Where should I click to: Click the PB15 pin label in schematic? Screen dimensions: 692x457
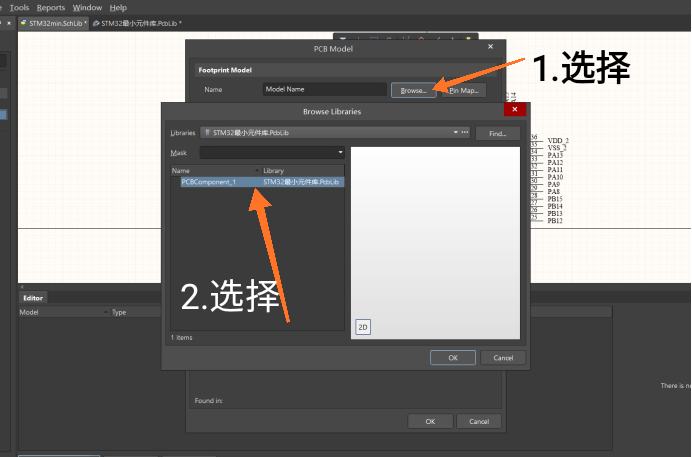tap(555, 199)
